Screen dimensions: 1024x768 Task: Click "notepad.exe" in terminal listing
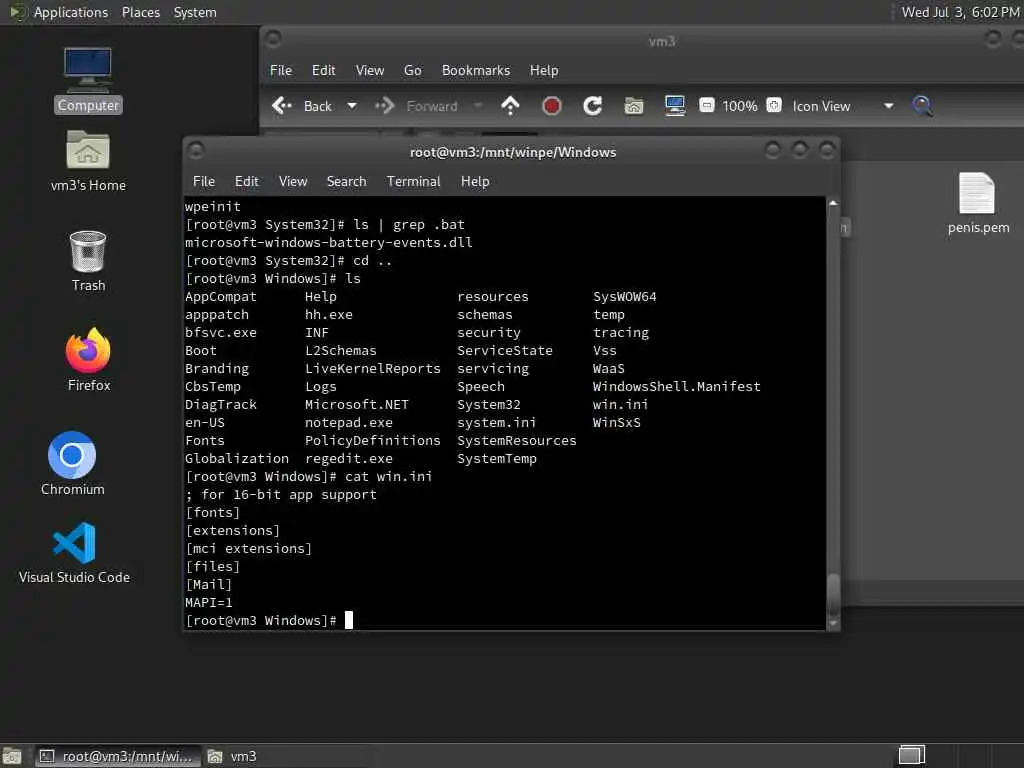[x=349, y=423]
